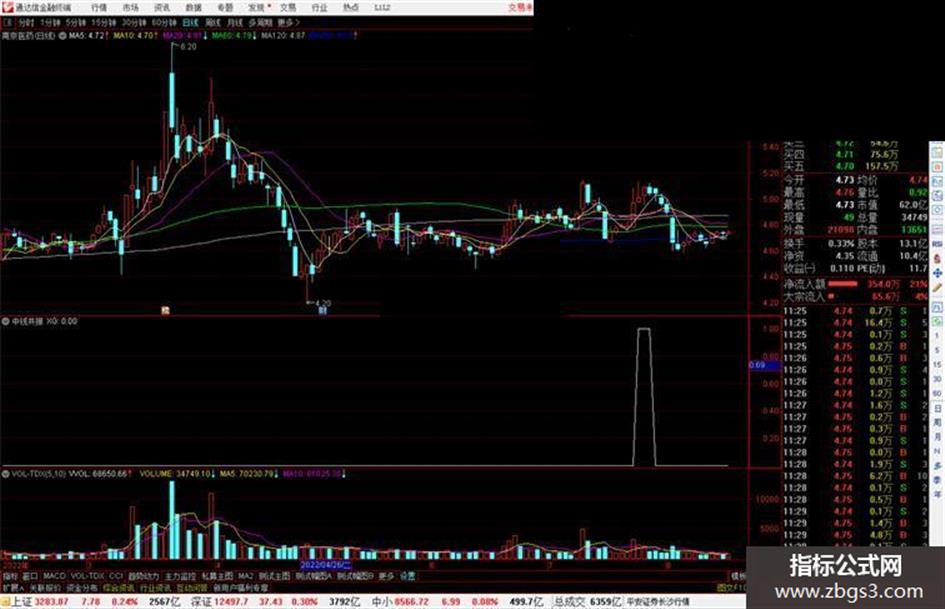The width and height of the screenshot is (945, 609).
Task: Select the VOL-TDX indicator tab
Action: click(87, 576)
